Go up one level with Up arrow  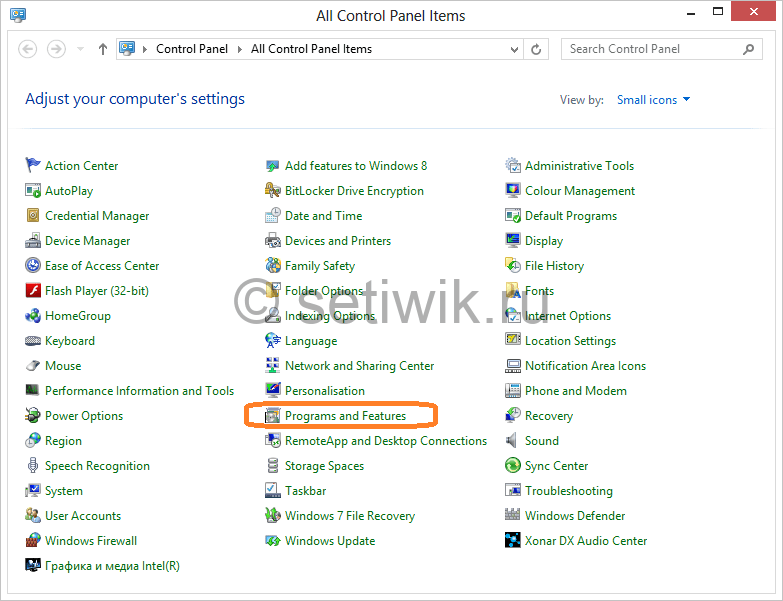click(x=102, y=49)
